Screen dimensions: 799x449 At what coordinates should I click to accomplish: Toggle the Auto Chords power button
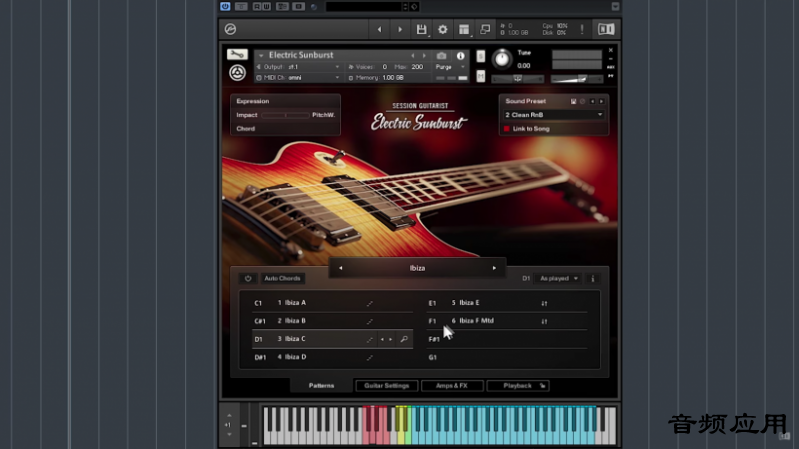[248, 278]
